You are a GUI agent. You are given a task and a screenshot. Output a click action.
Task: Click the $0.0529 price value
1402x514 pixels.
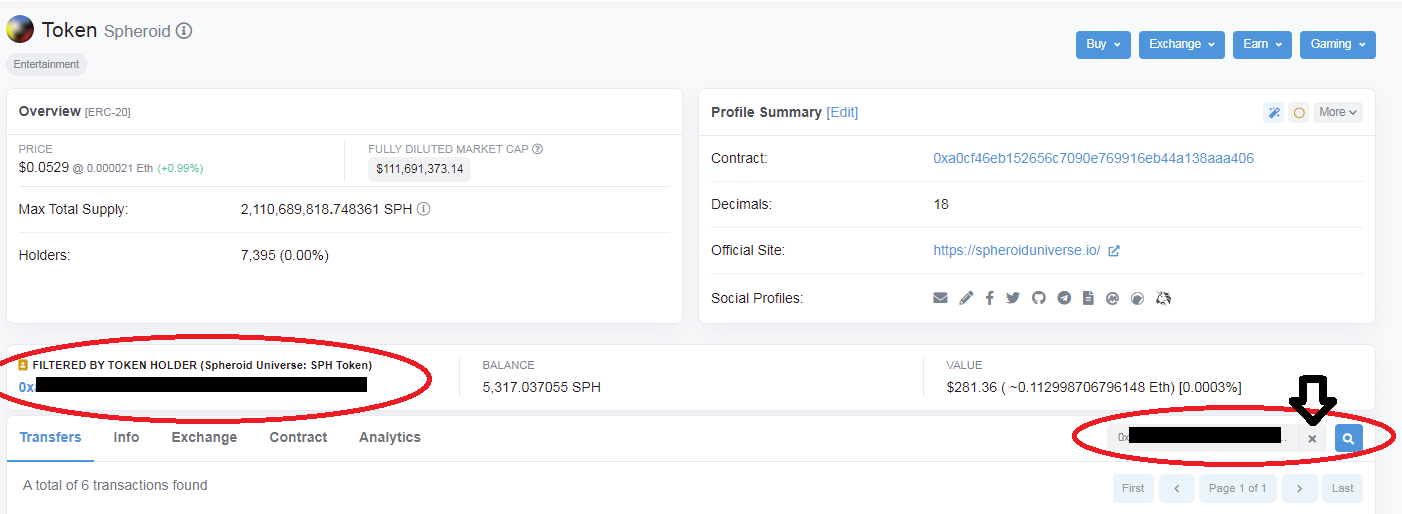pyautogui.click(x=44, y=167)
